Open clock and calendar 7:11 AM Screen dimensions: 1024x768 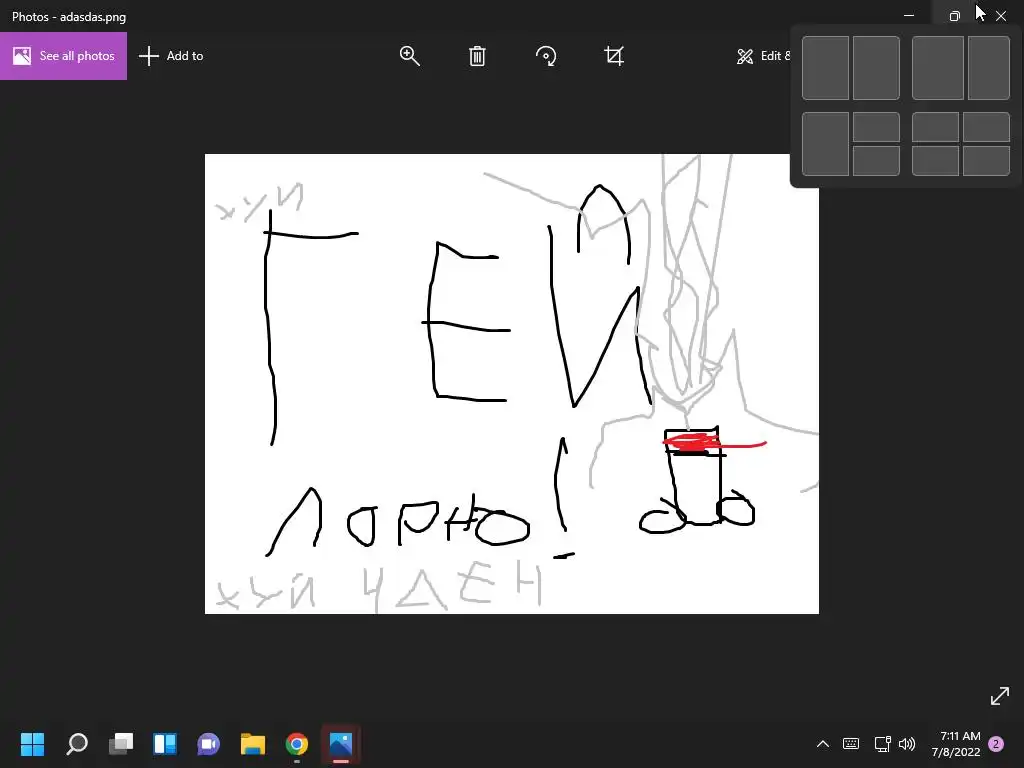tap(956, 744)
